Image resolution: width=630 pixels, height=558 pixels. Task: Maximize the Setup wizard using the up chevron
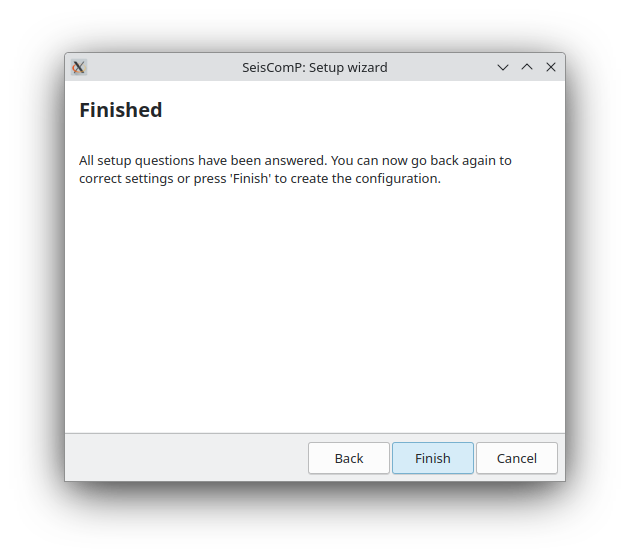click(527, 67)
